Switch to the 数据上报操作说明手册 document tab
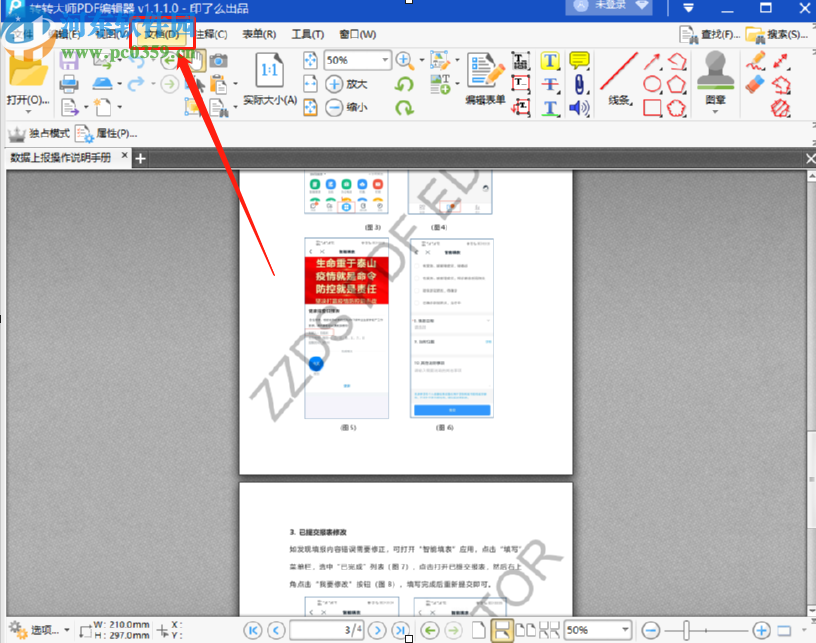 coord(61,157)
